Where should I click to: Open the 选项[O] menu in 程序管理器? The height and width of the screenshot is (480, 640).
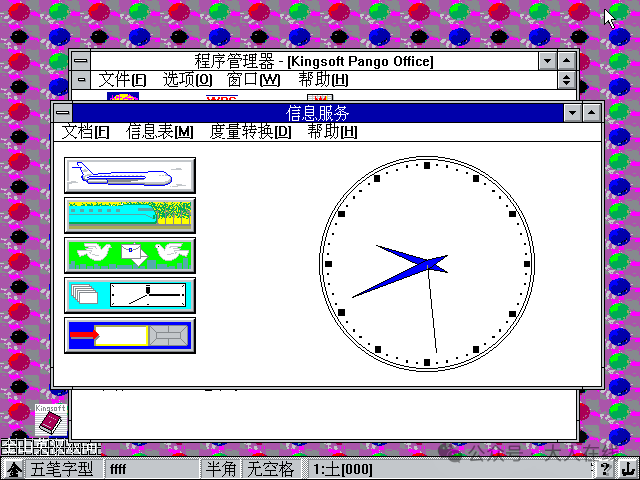point(187,80)
